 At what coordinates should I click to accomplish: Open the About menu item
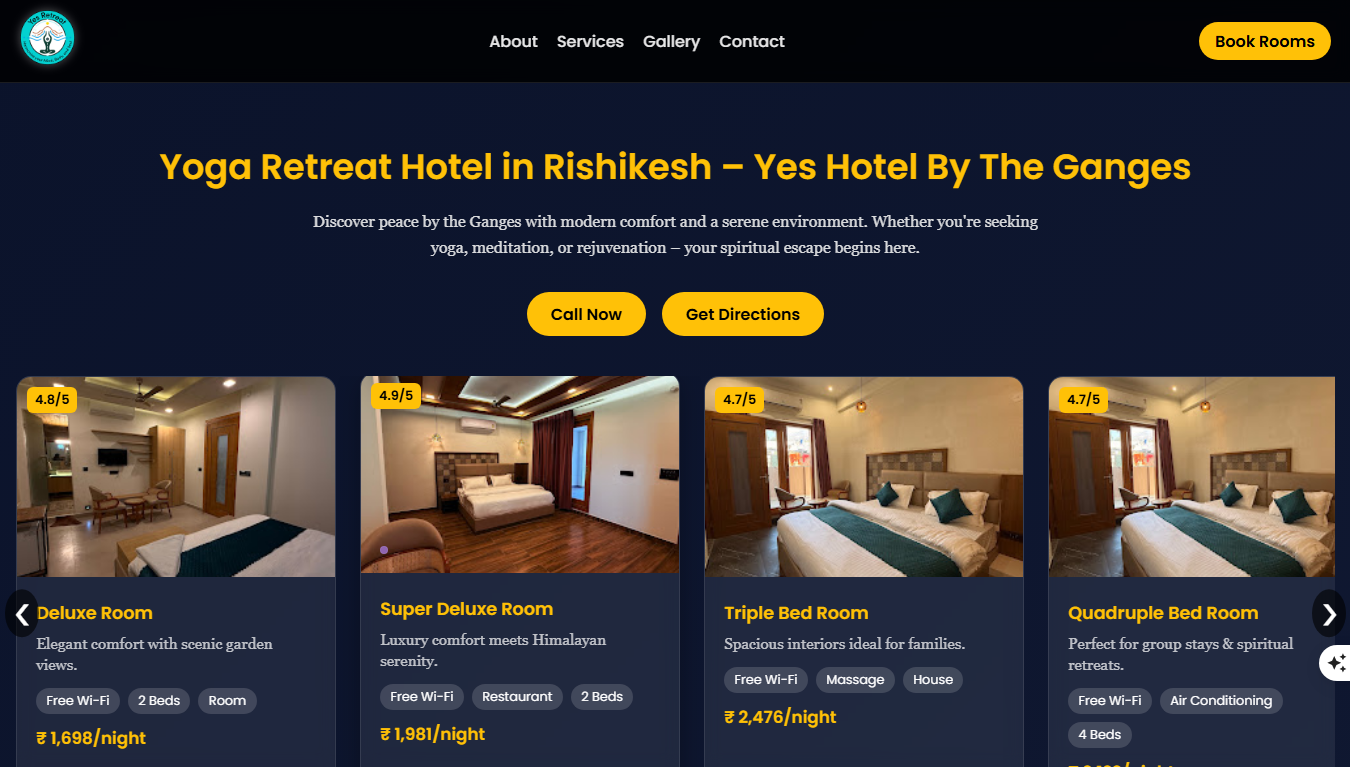tap(513, 41)
